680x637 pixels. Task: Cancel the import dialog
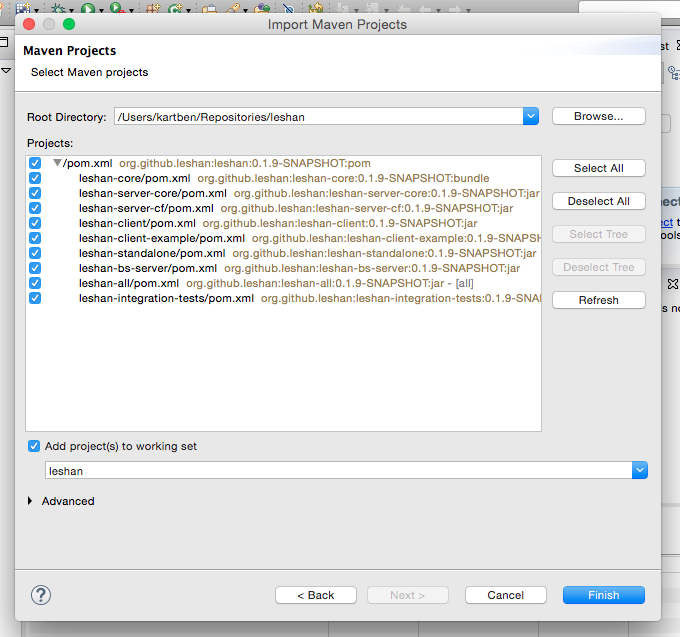(x=506, y=595)
